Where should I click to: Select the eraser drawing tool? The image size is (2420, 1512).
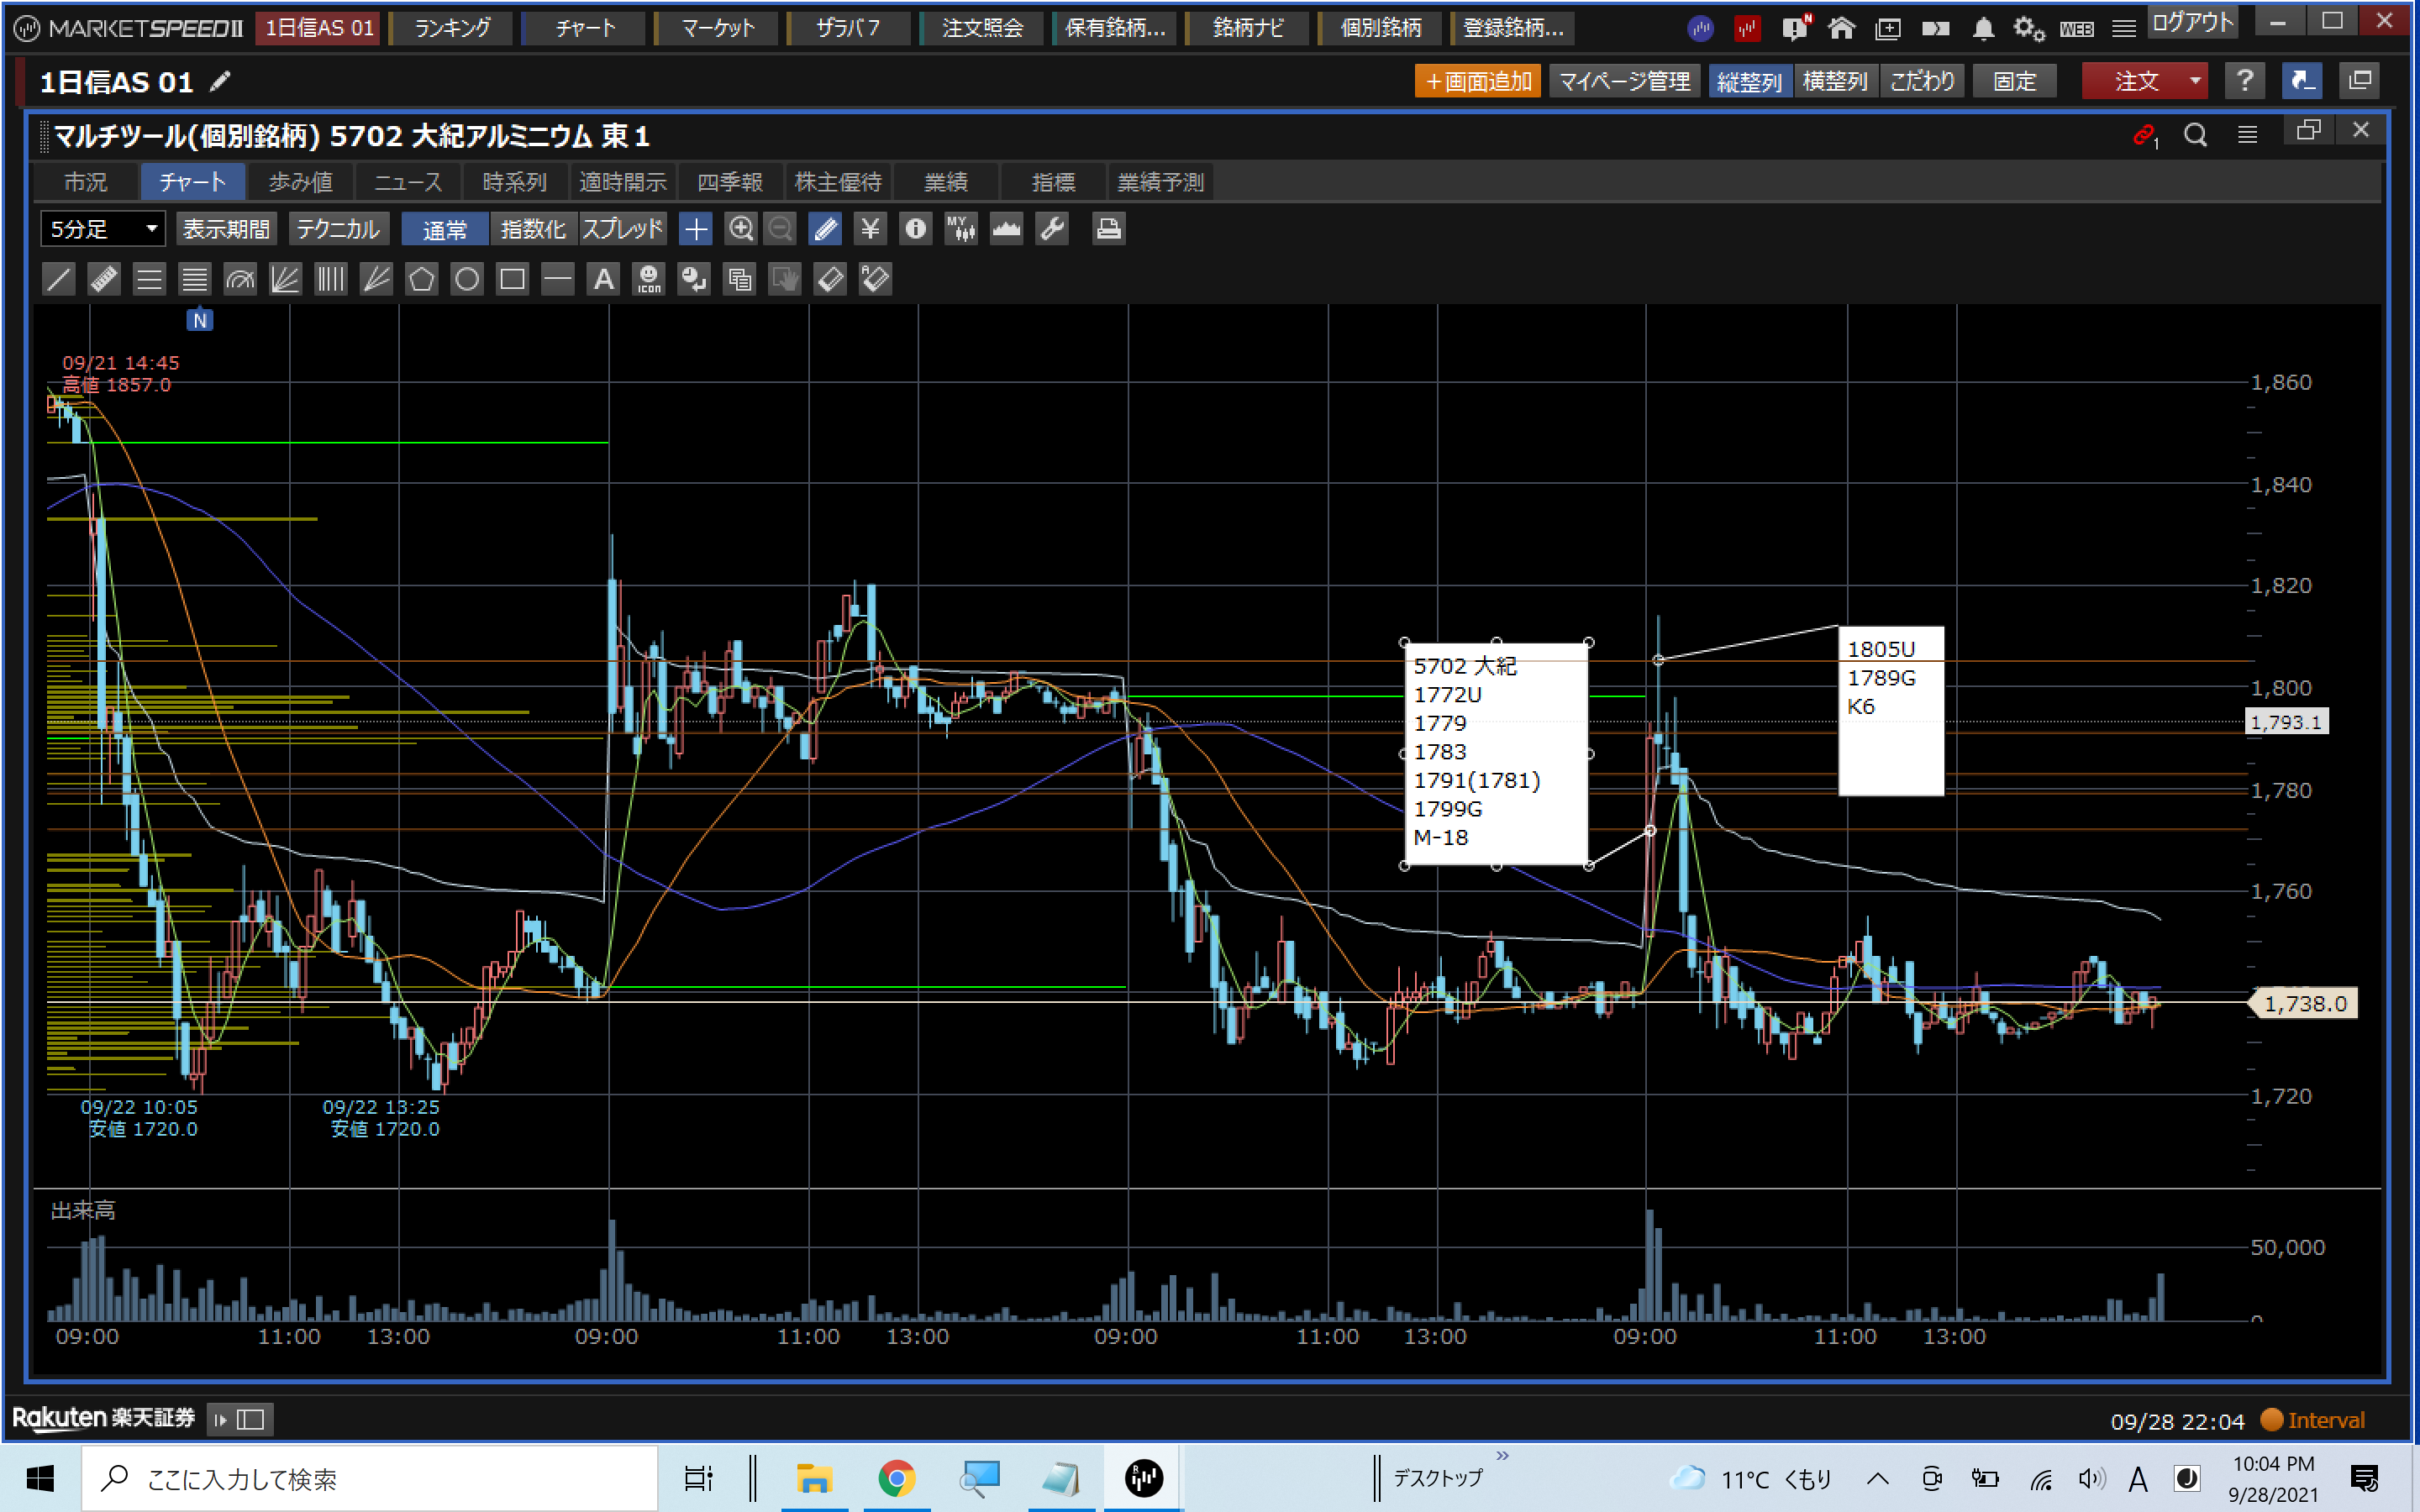[x=830, y=279]
